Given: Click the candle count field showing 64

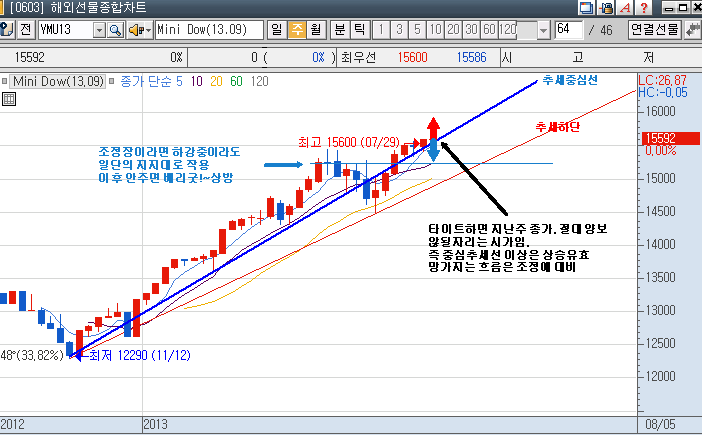Looking at the screenshot, I should (x=568, y=29).
